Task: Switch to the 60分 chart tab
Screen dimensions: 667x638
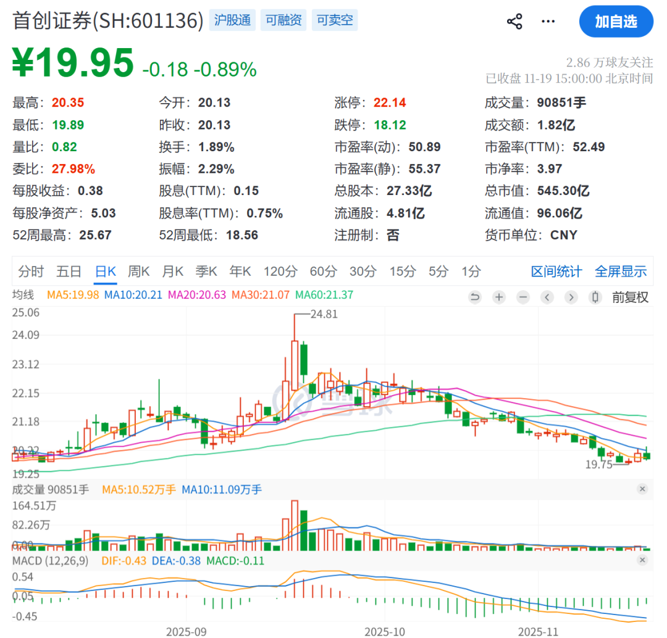Action: pyautogui.click(x=322, y=271)
